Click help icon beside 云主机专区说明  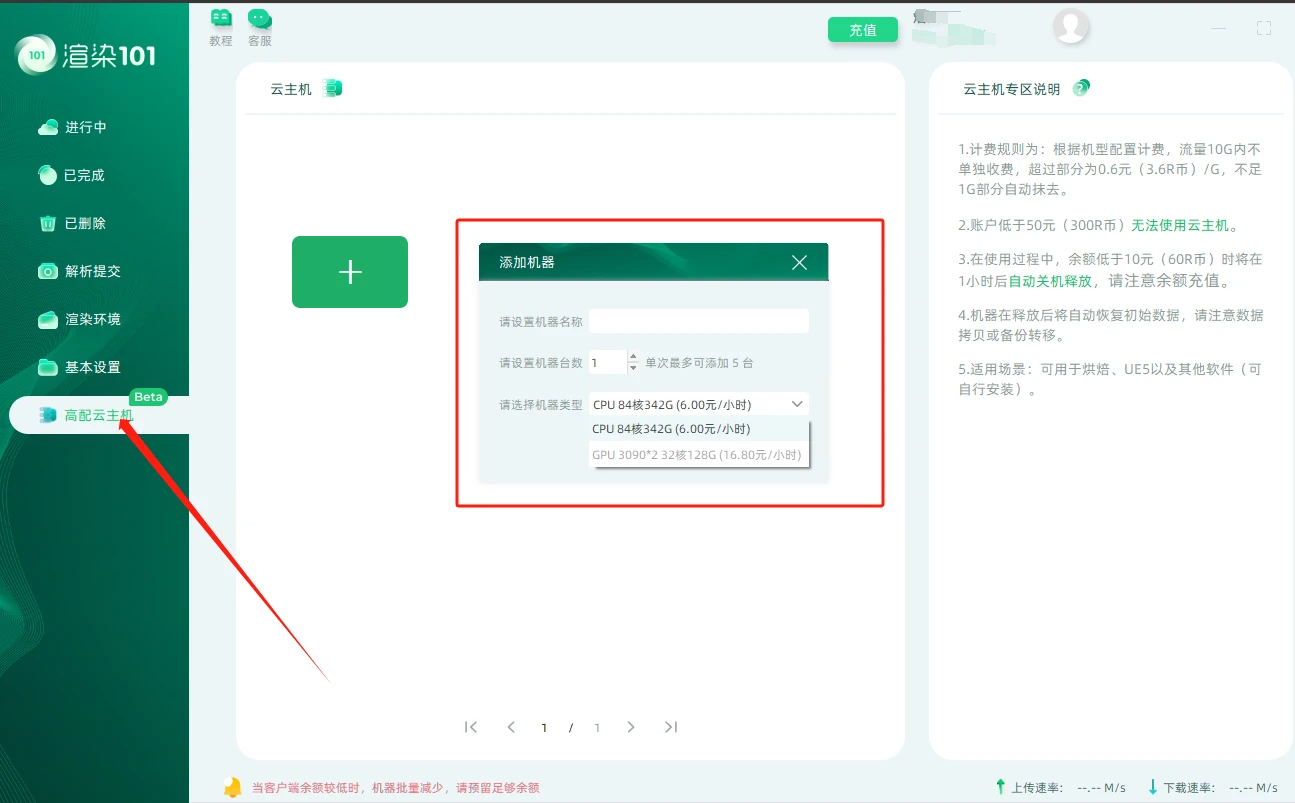(1081, 88)
